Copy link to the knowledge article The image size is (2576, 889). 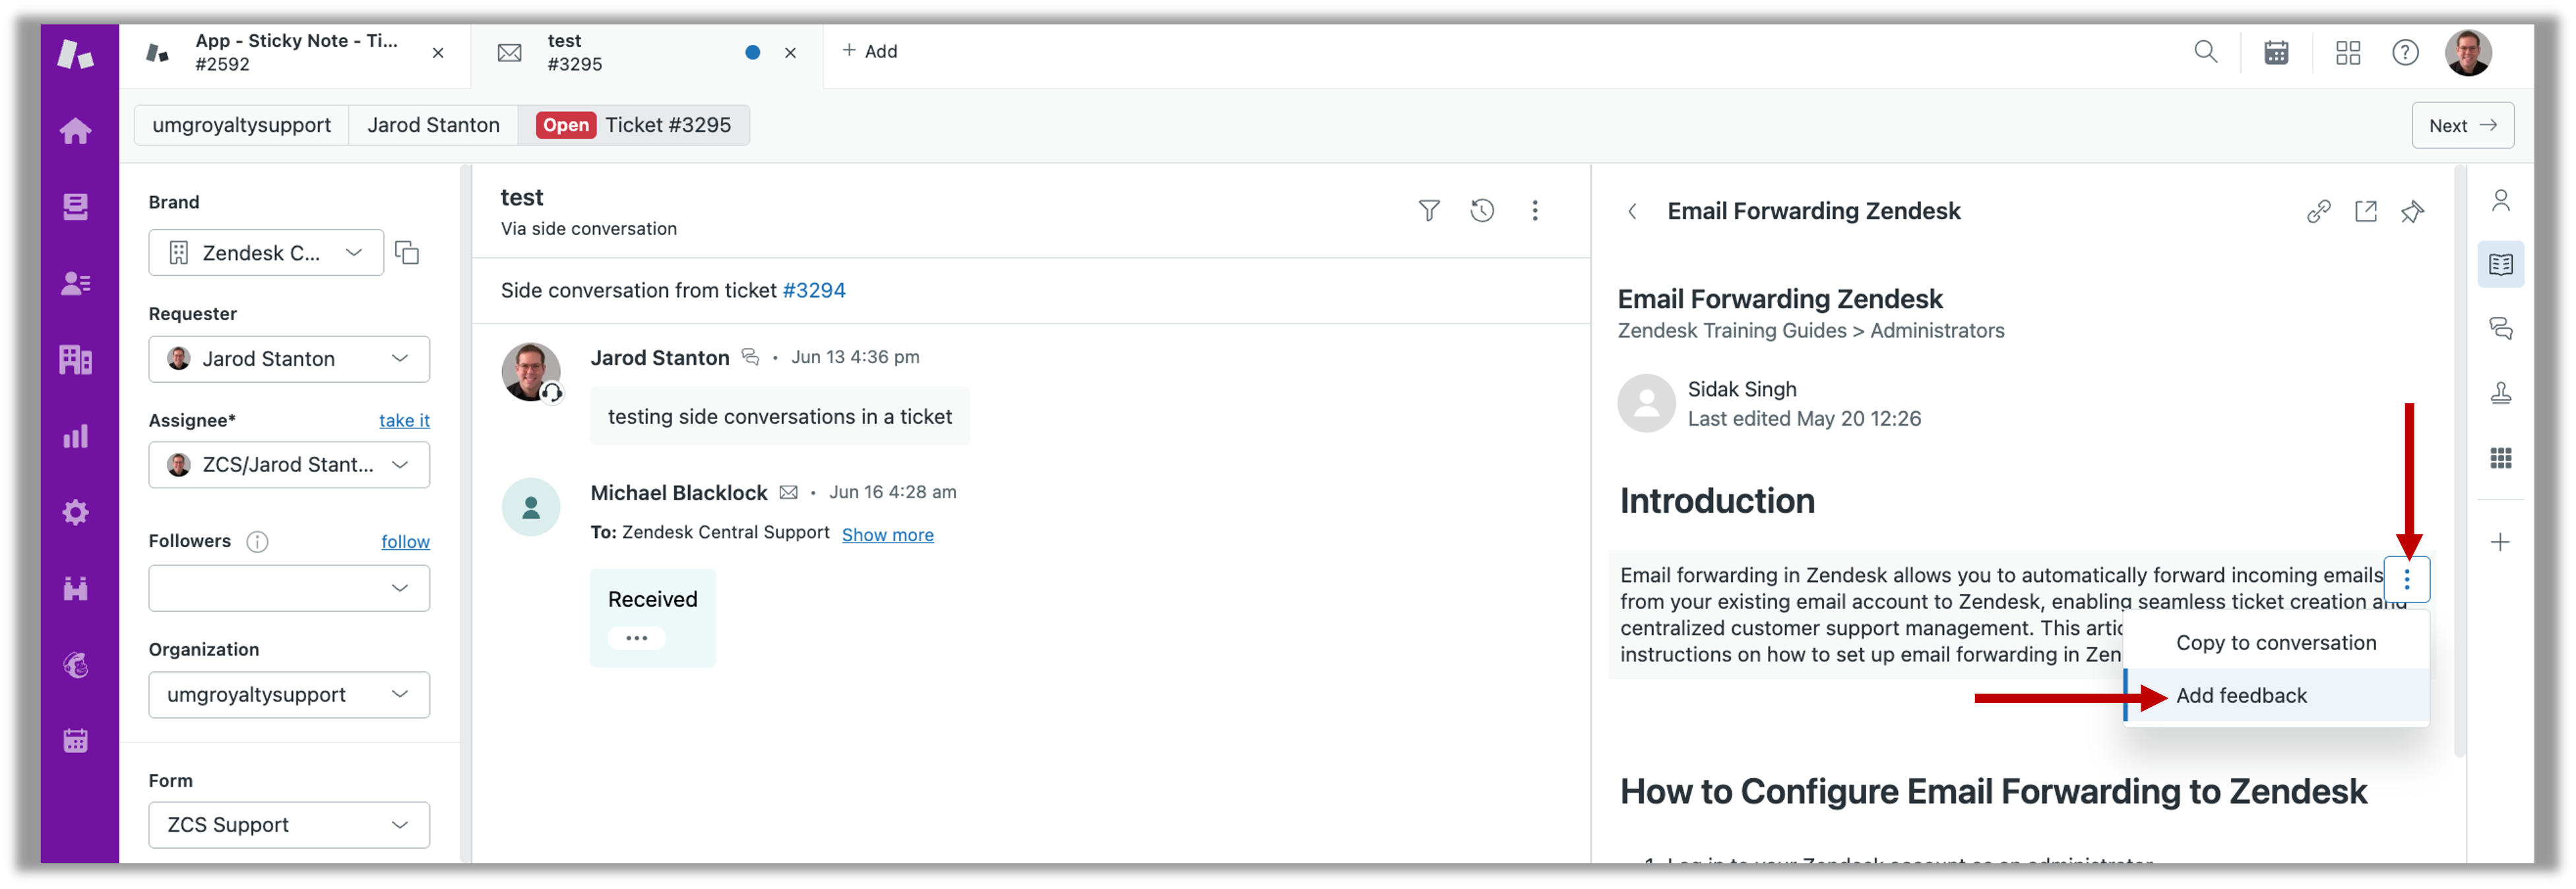[2319, 212]
